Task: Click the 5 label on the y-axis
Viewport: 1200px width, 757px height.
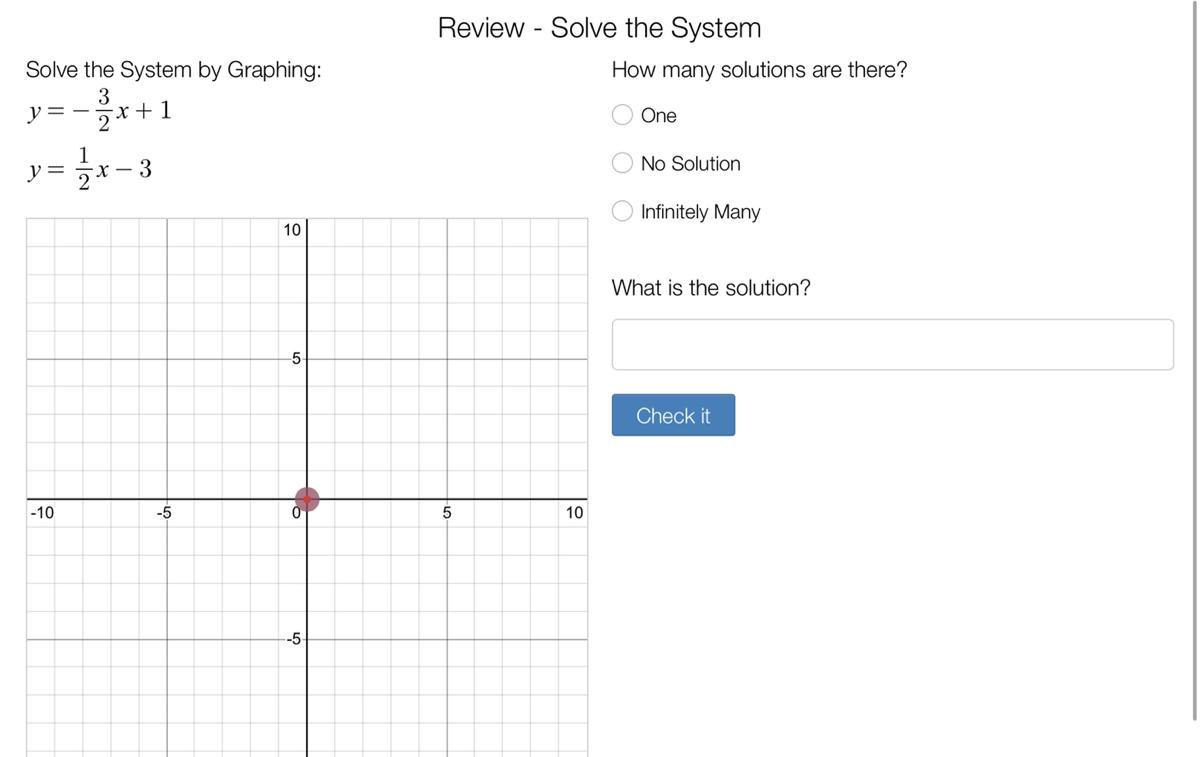Action: click(x=296, y=359)
